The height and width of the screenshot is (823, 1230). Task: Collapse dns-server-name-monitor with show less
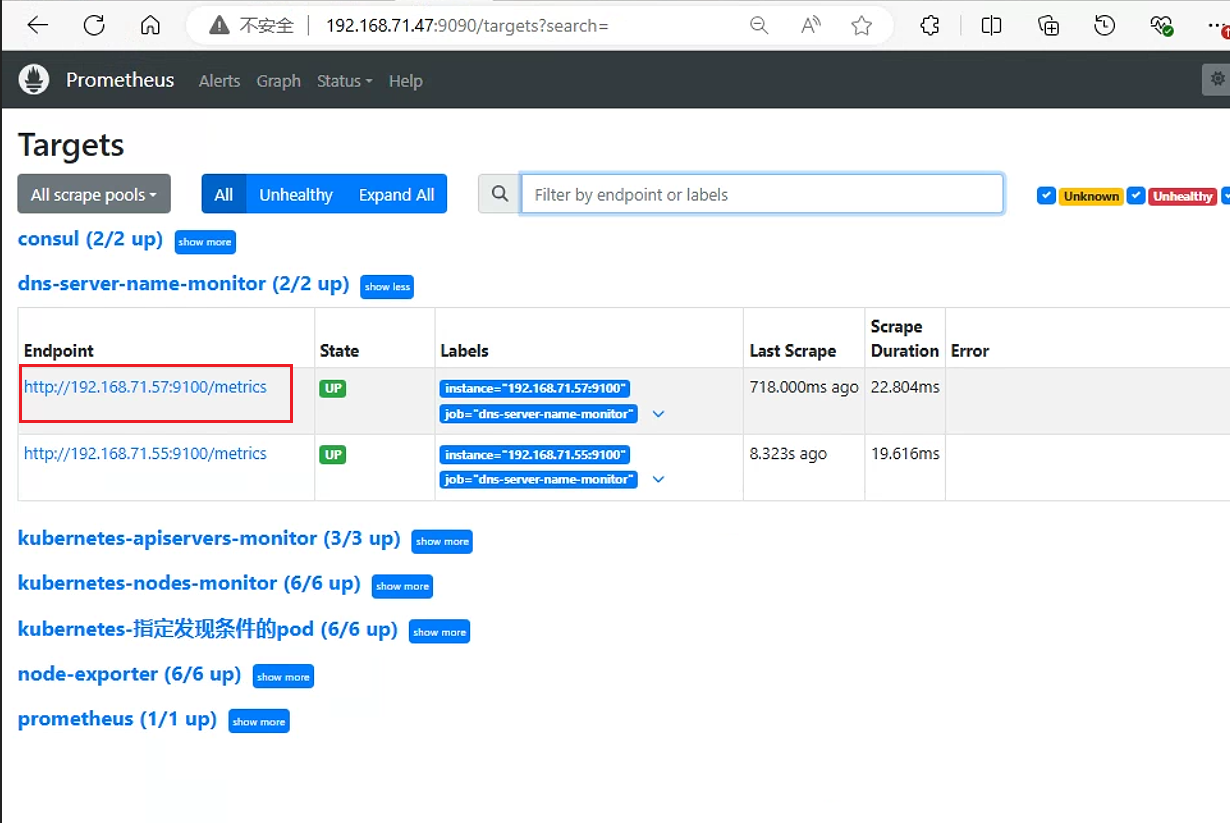click(387, 287)
